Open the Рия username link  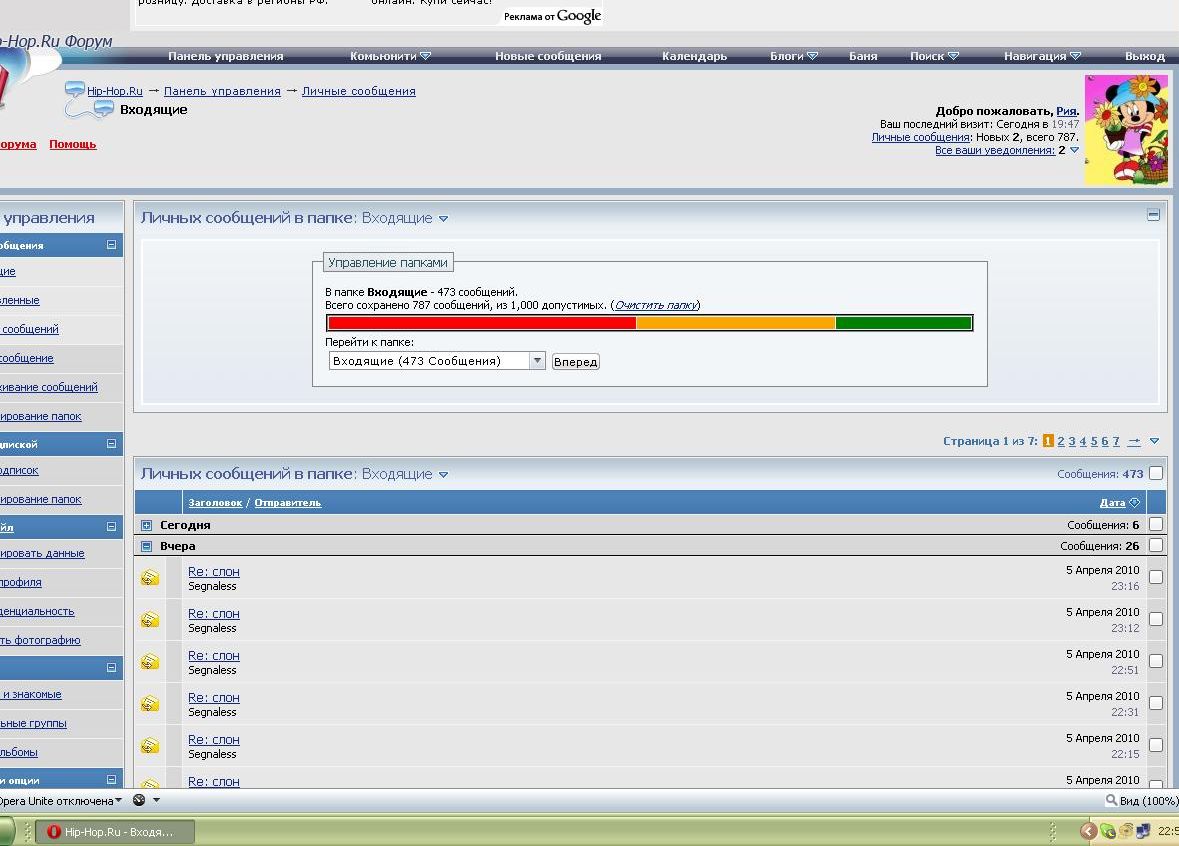pyautogui.click(x=1066, y=111)
